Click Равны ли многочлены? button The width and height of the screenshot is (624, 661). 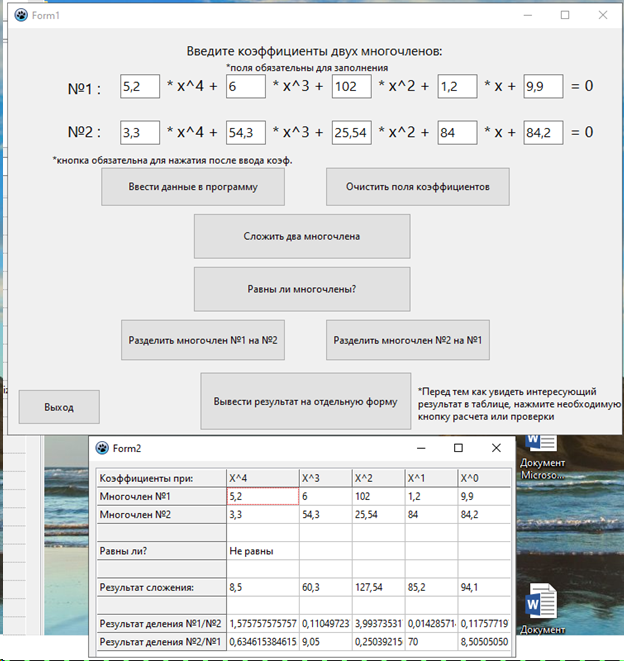(302, 289)
